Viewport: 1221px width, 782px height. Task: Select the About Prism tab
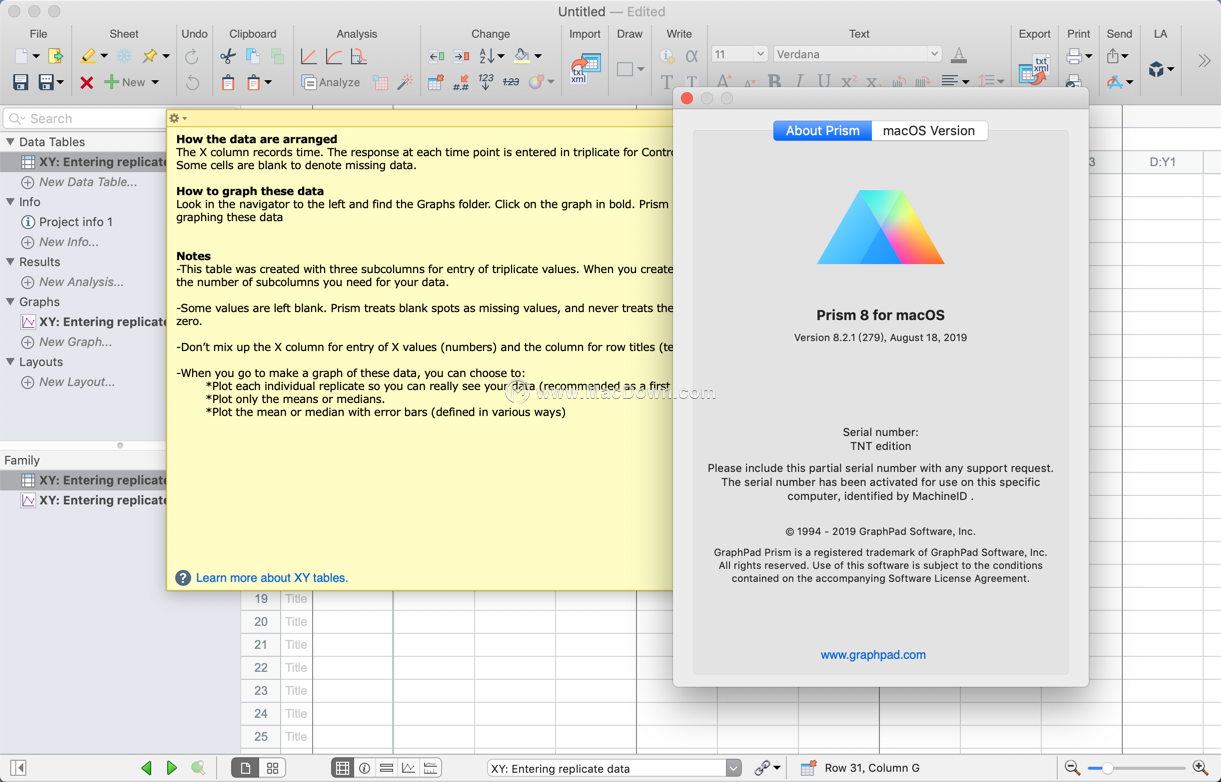tap(822, 131)
